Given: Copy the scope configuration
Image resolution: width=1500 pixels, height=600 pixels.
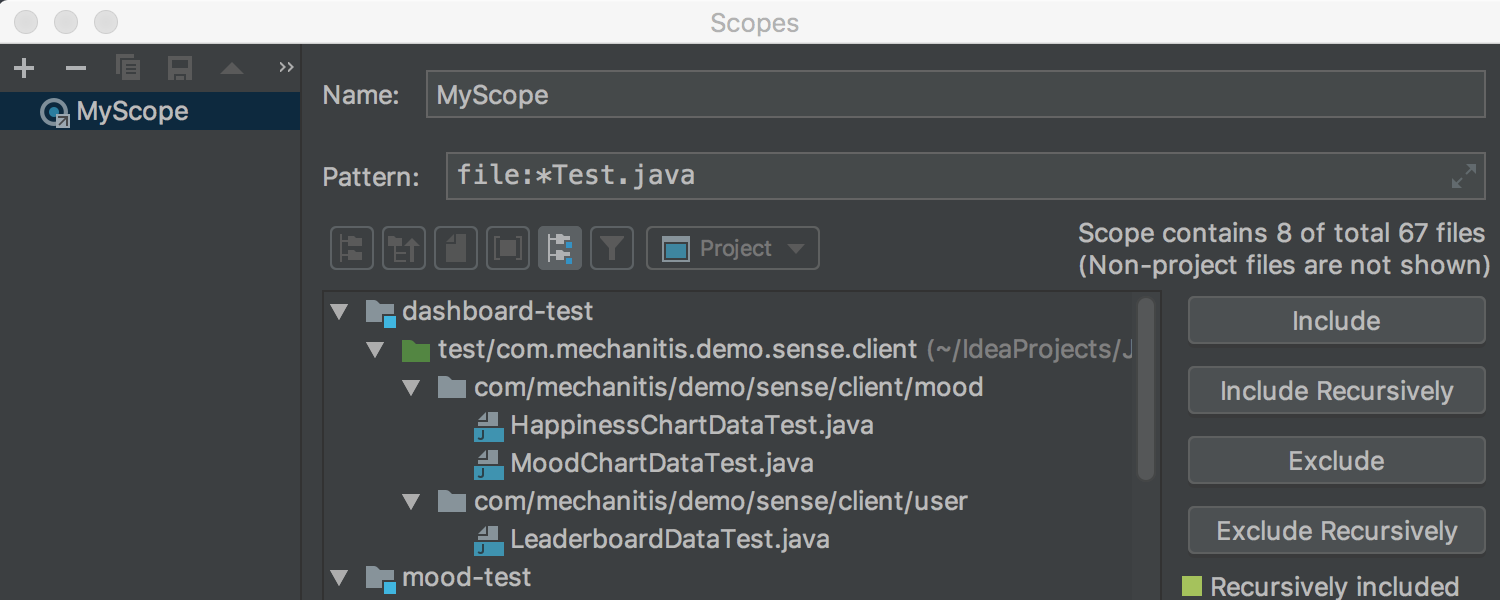Looking at the screenshot, I should click(x=128, y=68).
